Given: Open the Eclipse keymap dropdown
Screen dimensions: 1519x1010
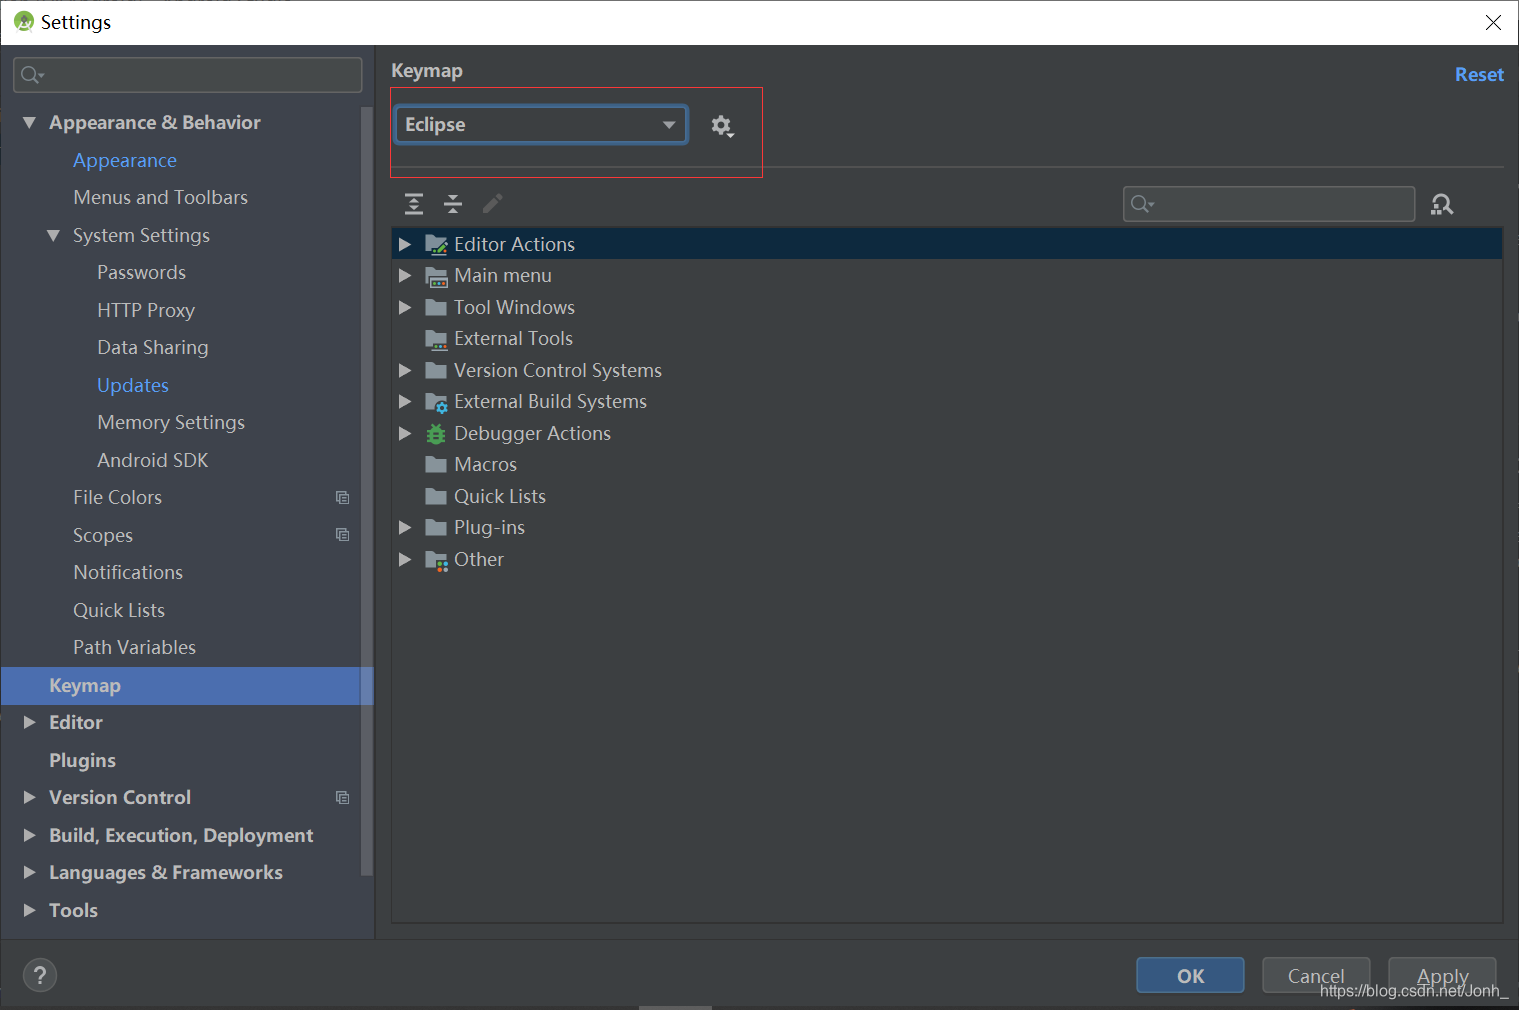Looking at the screenshot, I should pos(541,125).
